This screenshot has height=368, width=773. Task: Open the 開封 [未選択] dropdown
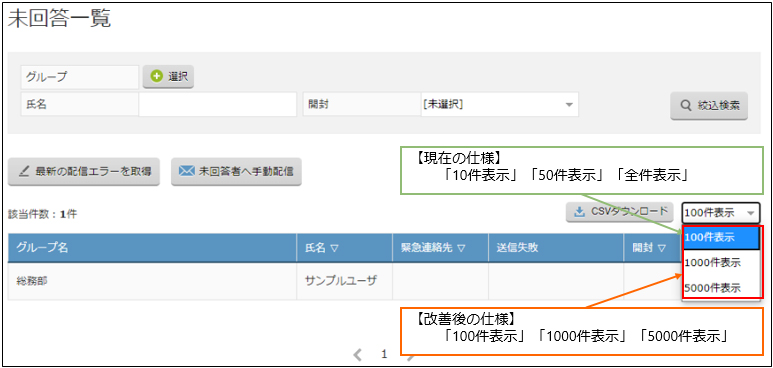[499, 105]
